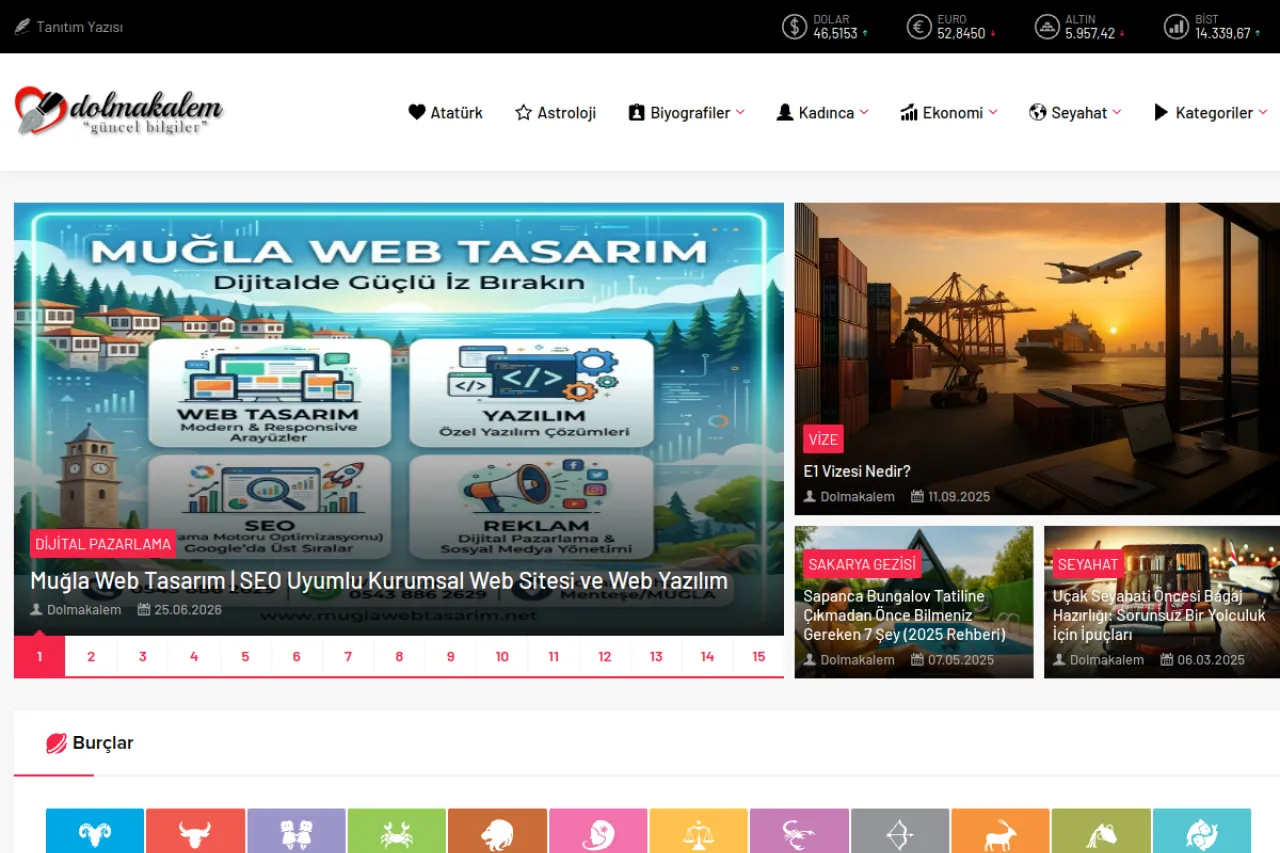Click the Sapanca bungalow thumbnail image
This screenshot has height=853, width=1280.
coord(914,602)
